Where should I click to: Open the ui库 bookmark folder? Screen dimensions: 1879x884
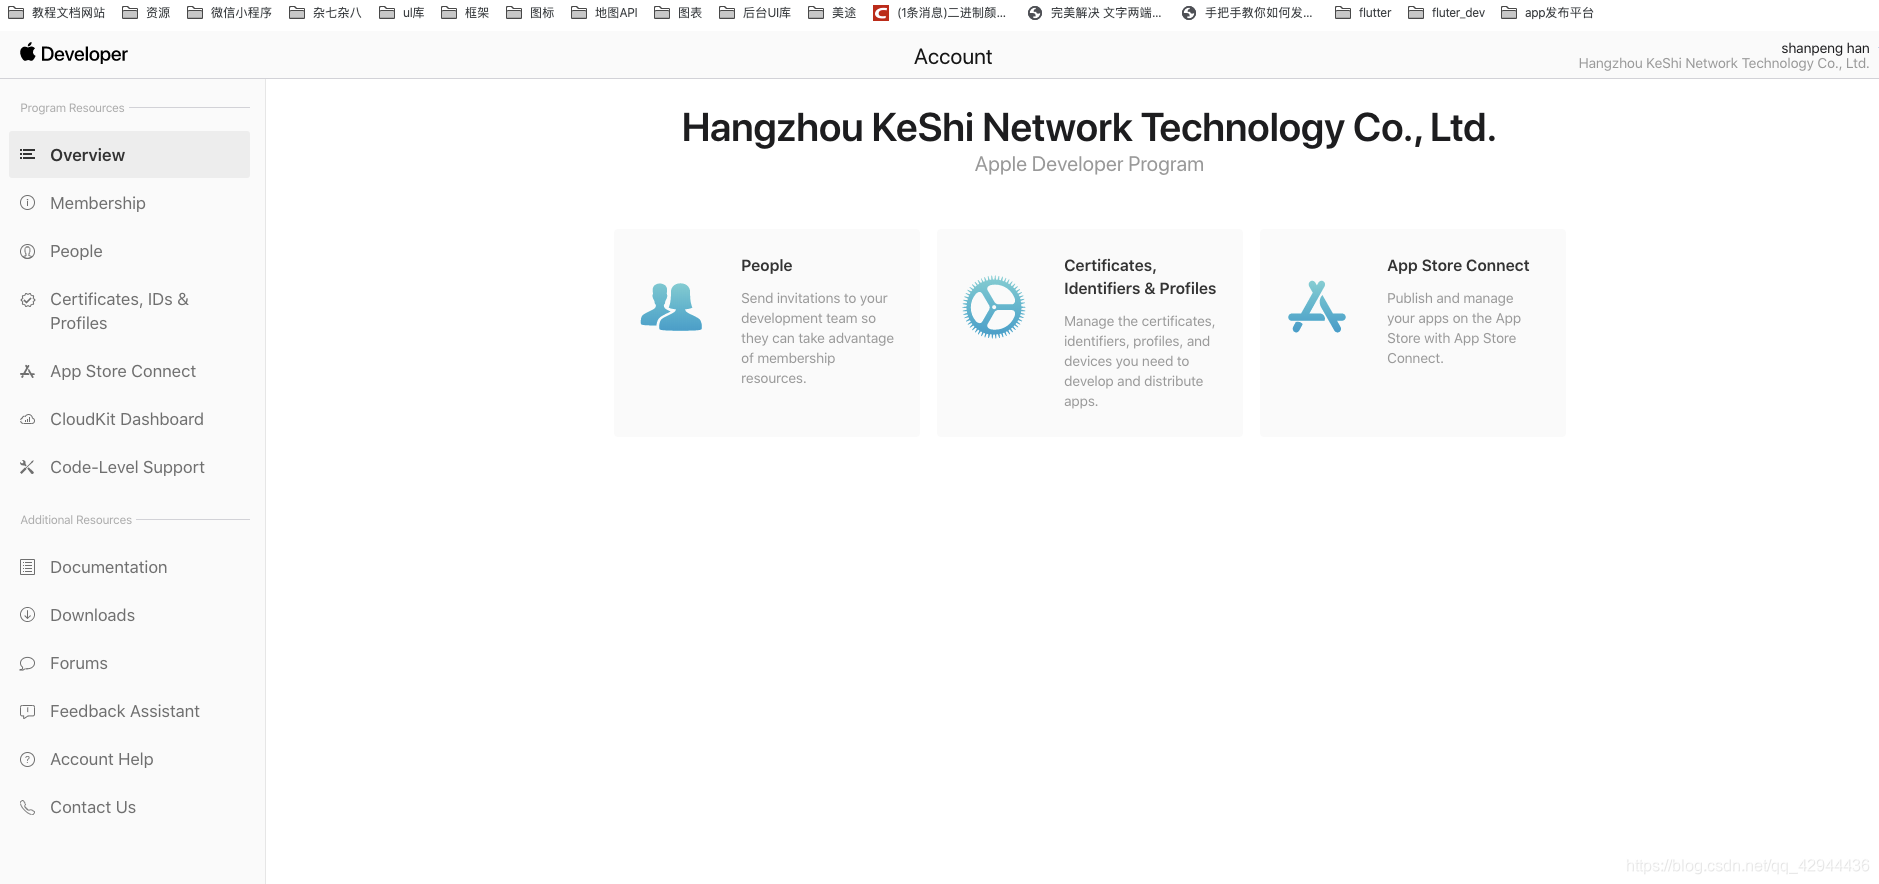(x=402, y=13)
